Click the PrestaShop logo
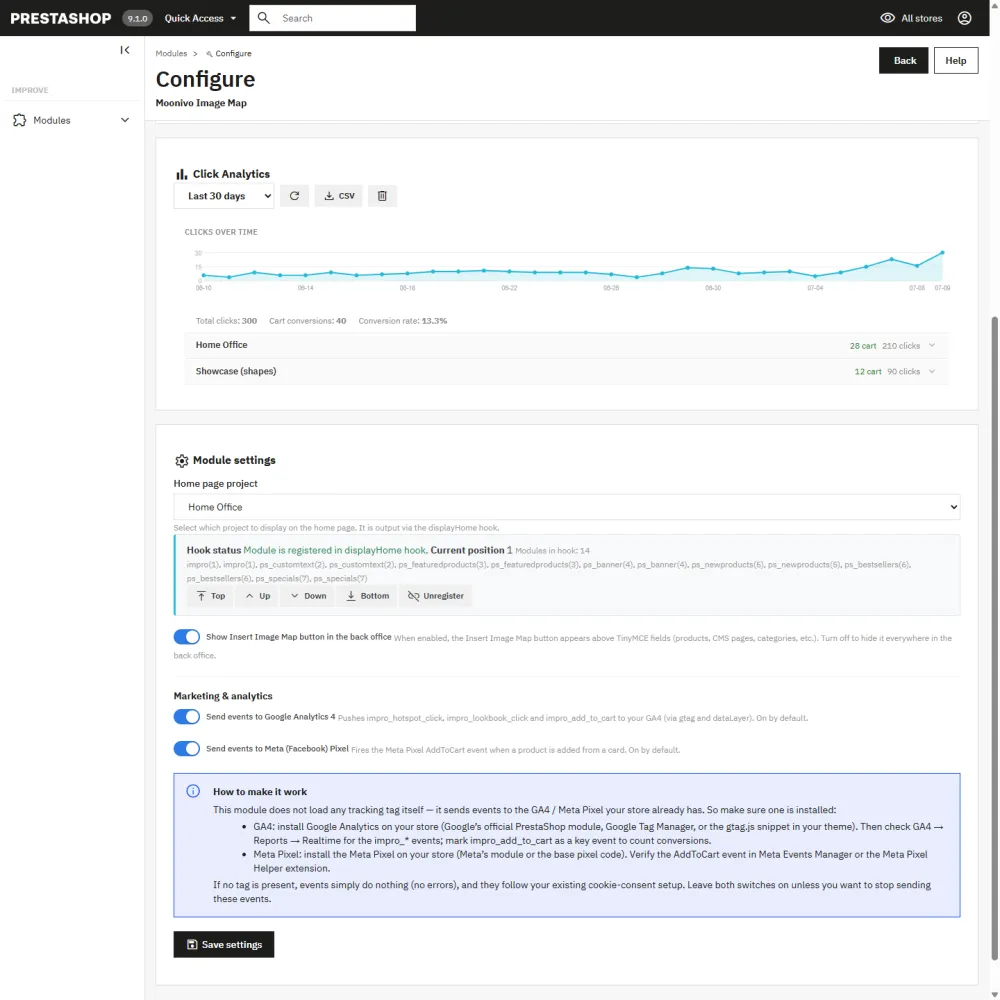The height and width of the screenshot is (1000, 1000). (x=61, y=18)
